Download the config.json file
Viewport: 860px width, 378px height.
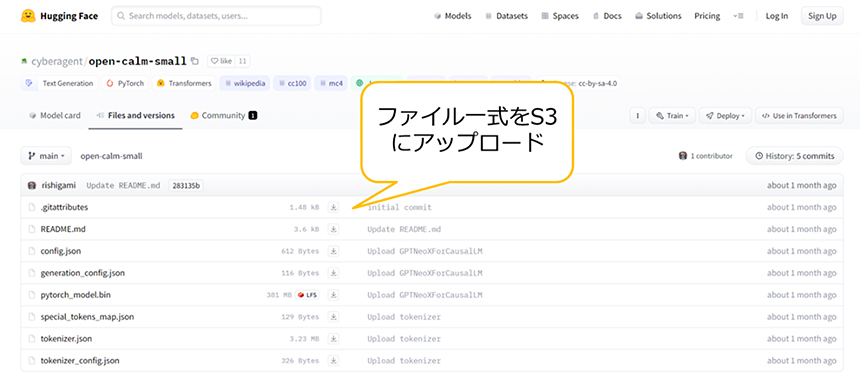[333, 251]
